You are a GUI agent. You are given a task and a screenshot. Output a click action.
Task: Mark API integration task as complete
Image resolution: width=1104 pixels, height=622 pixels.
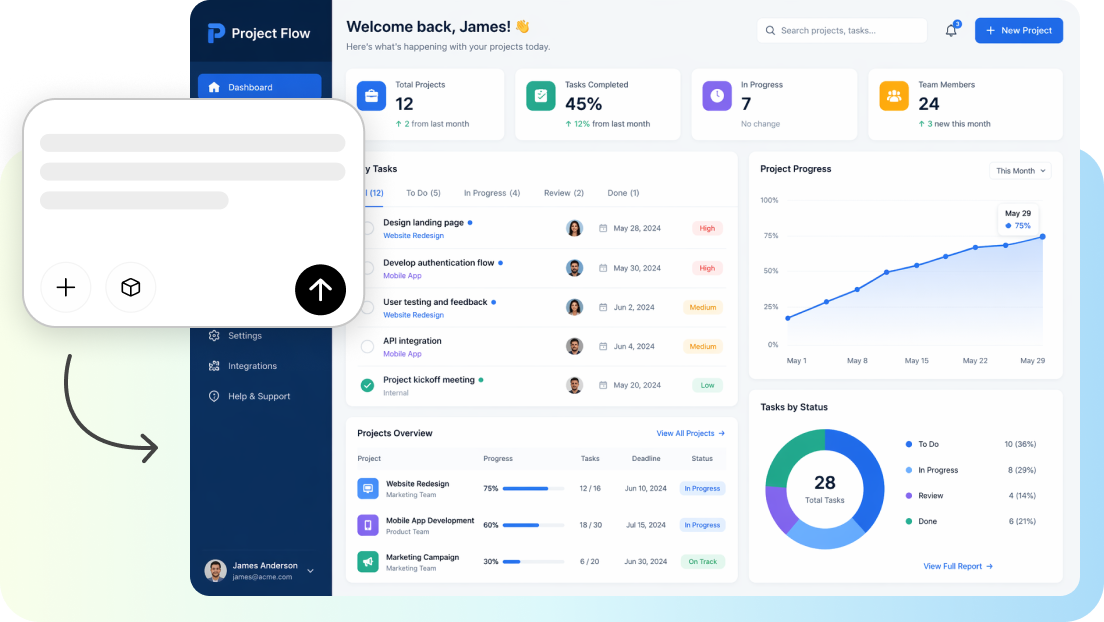pyautogui.click(x=367, y=347)
